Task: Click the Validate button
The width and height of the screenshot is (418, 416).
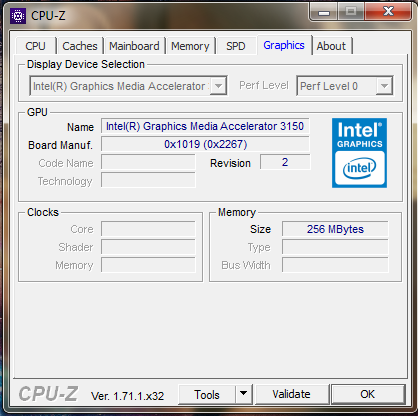Action: [x=292, y=395]
